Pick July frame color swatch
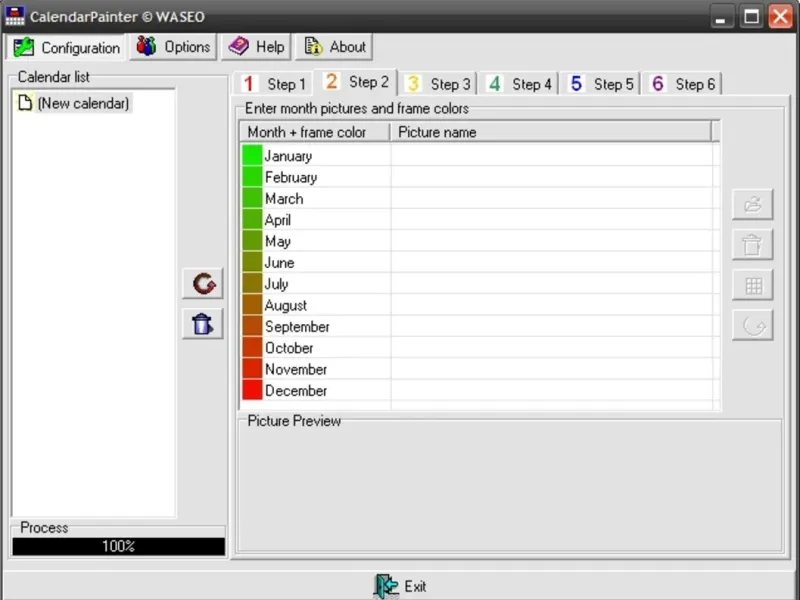This screenshot has width=800, height=600. tap(252, 284)
